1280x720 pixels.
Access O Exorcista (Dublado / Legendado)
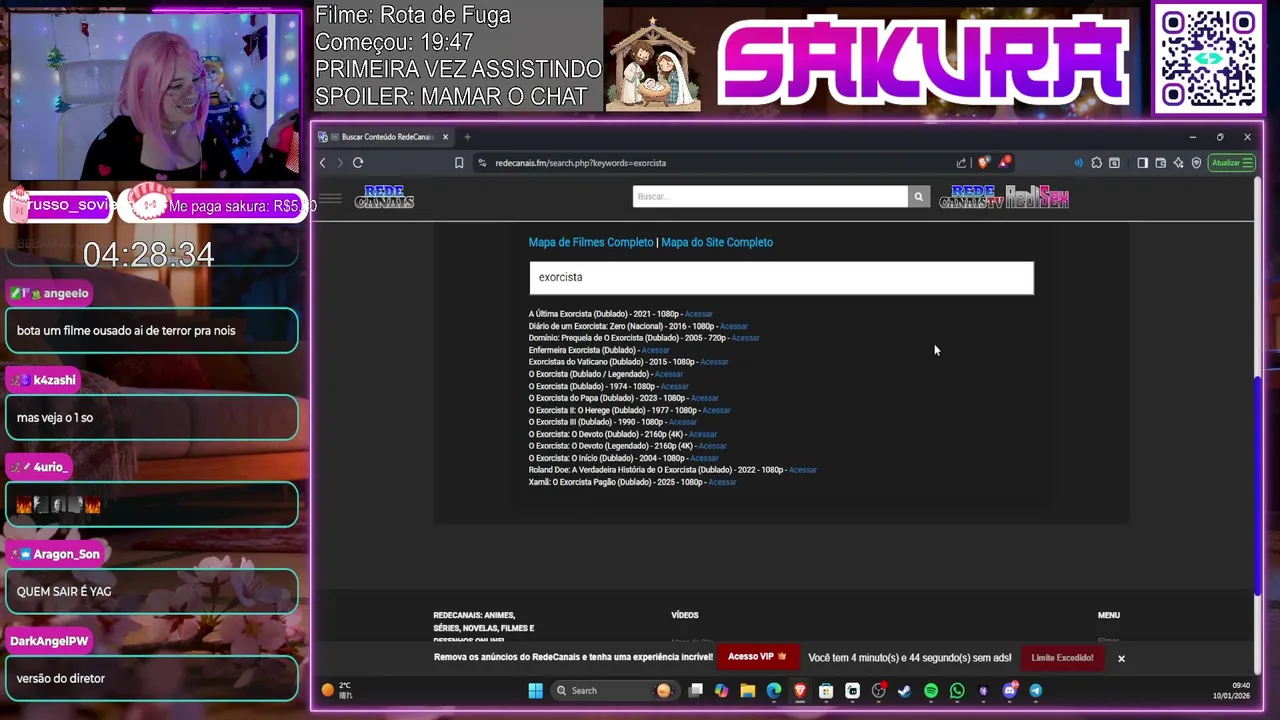[669, 374]
